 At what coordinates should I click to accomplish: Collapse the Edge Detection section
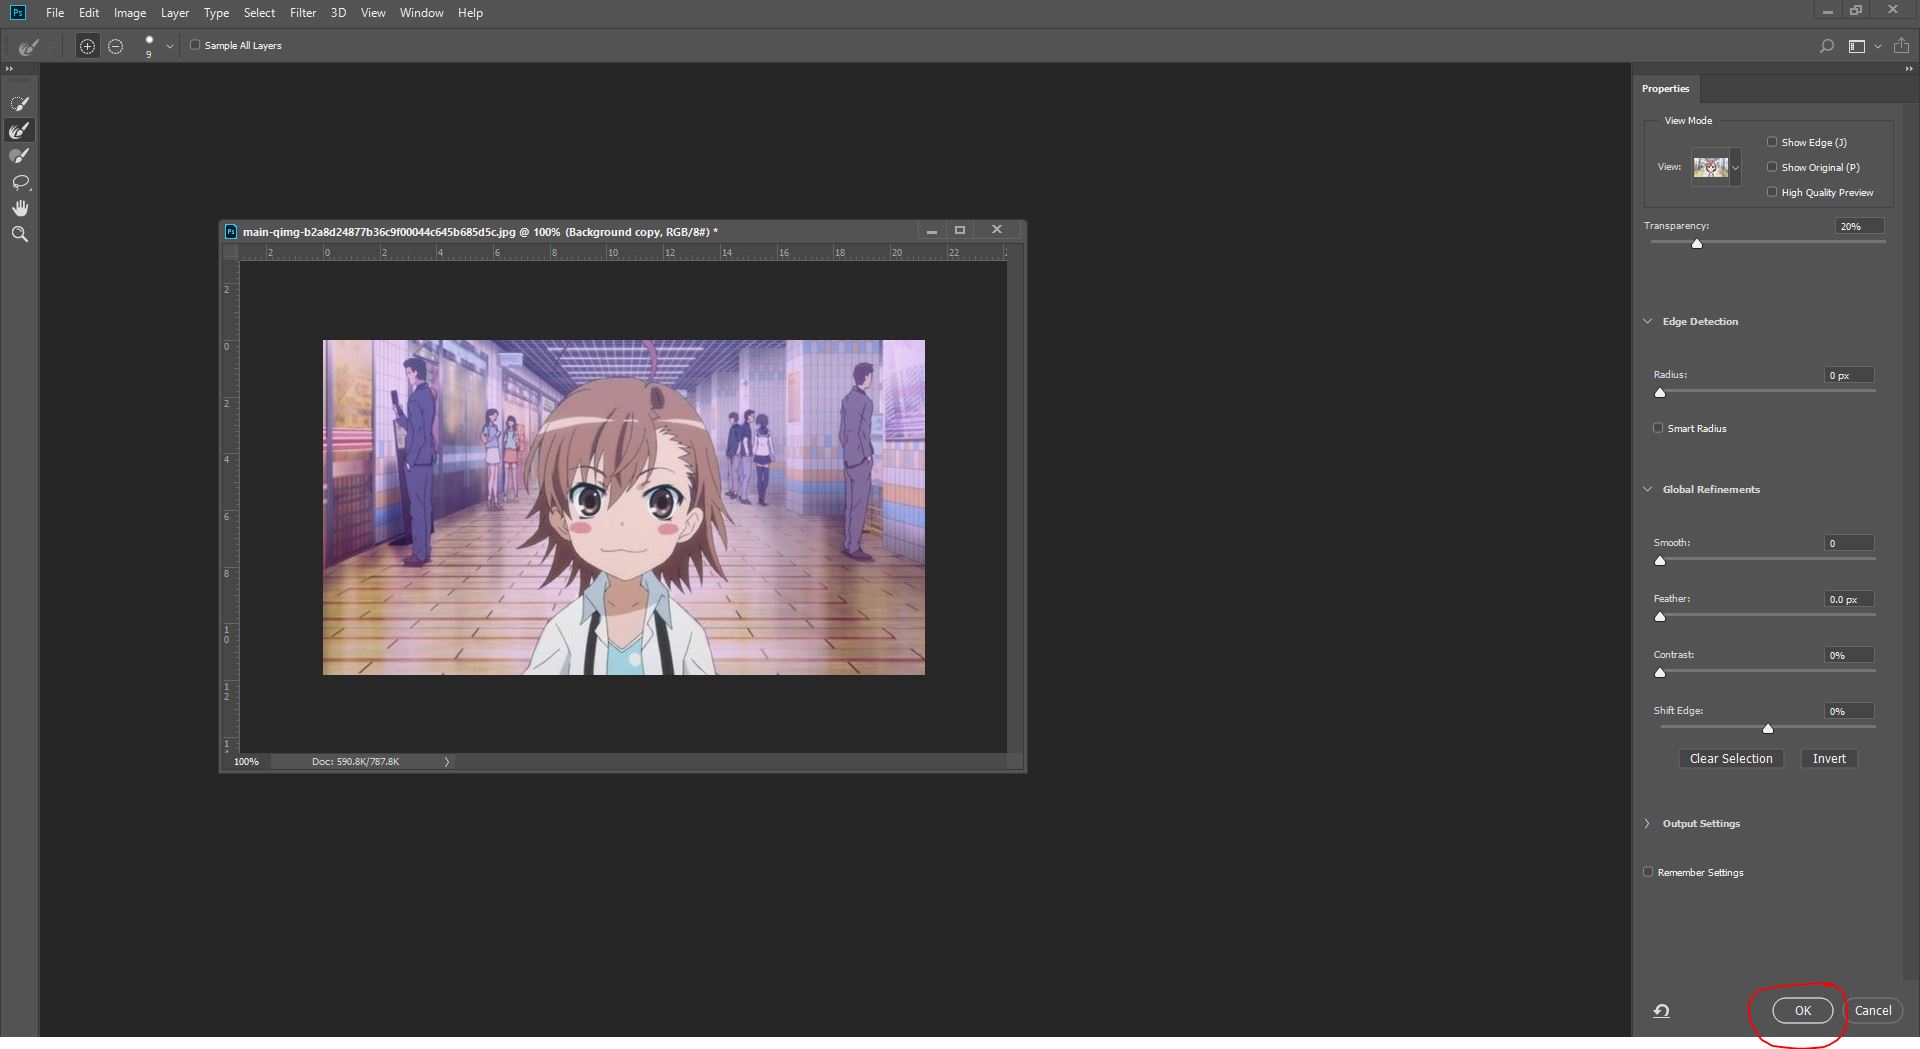(x=1647, y=321)
